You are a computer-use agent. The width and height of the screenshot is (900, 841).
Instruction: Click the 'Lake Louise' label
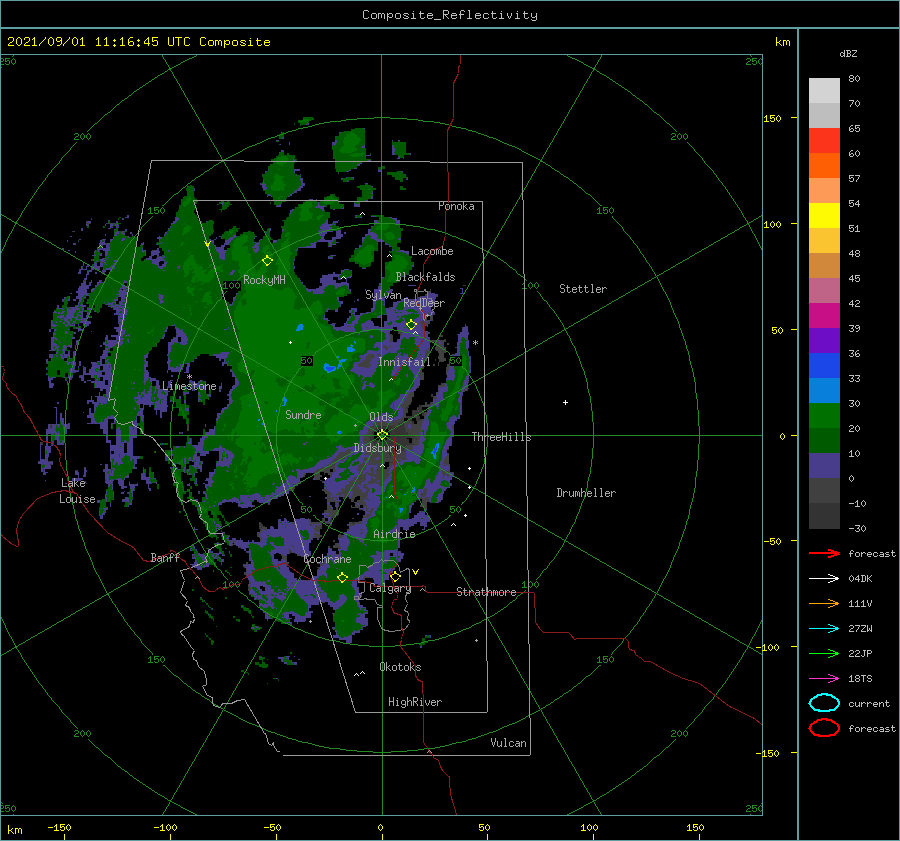[x=77, y=491]
